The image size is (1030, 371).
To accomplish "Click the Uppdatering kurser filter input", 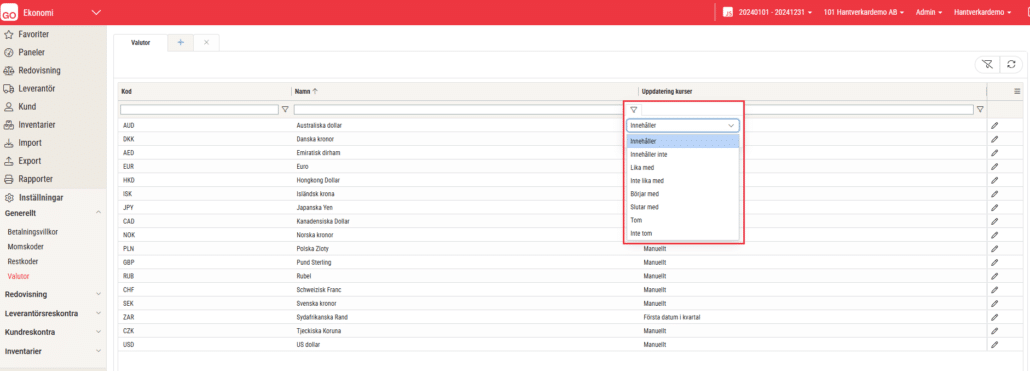I will coord(807,110).
